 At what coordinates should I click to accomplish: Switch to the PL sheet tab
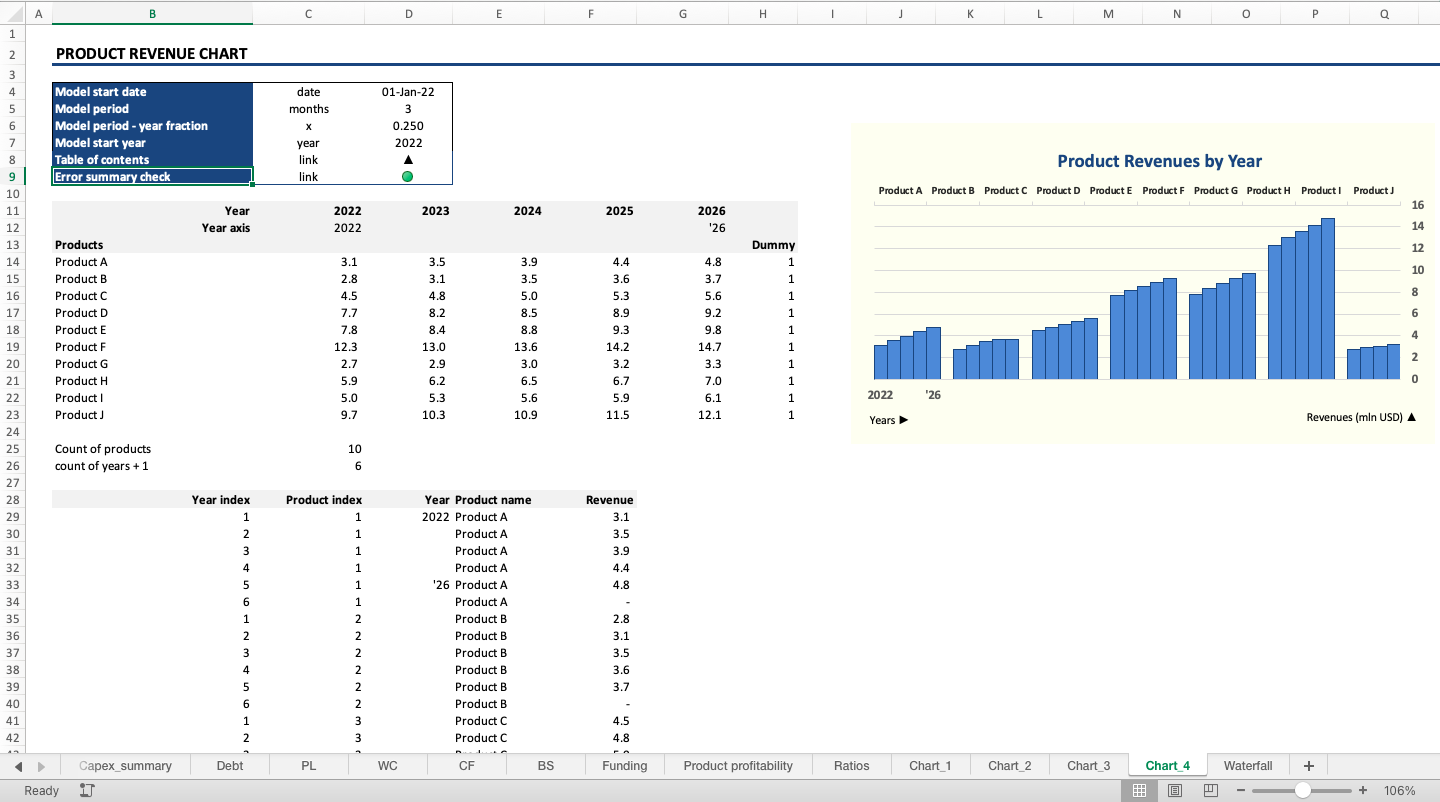coord(309,766)
